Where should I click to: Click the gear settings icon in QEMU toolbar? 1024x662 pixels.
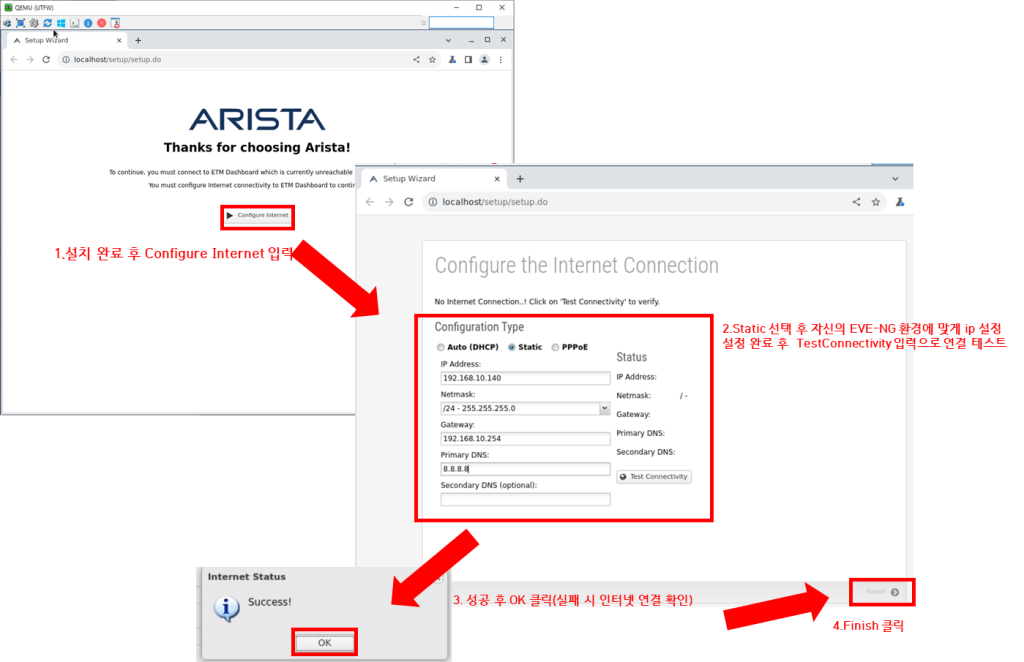pyautogui.click(x=34, y=23)
